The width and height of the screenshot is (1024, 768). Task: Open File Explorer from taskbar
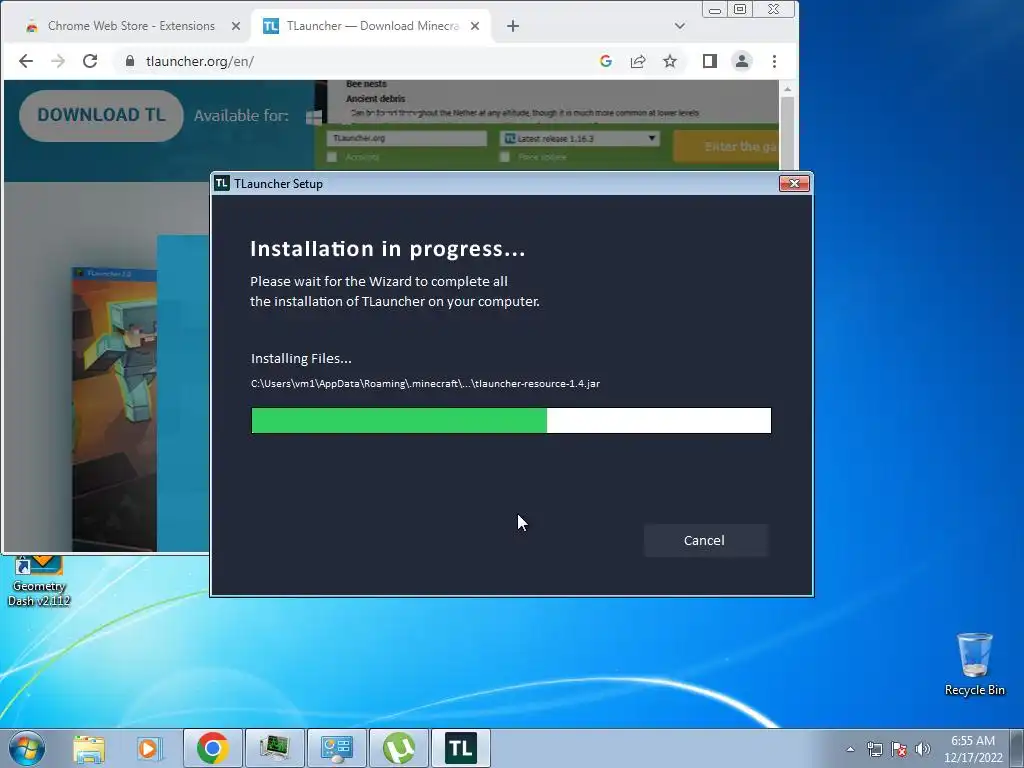point(89,748)
